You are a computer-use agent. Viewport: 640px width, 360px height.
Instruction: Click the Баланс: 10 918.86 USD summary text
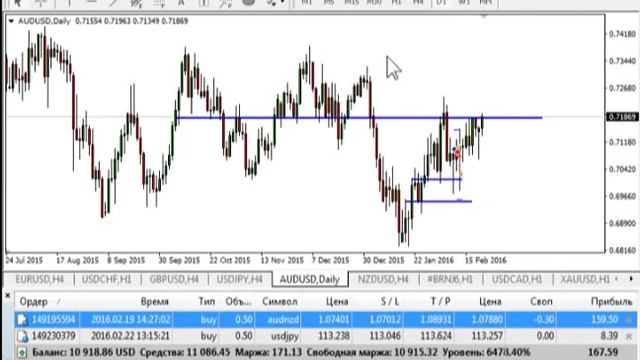(x=83, y=352)
